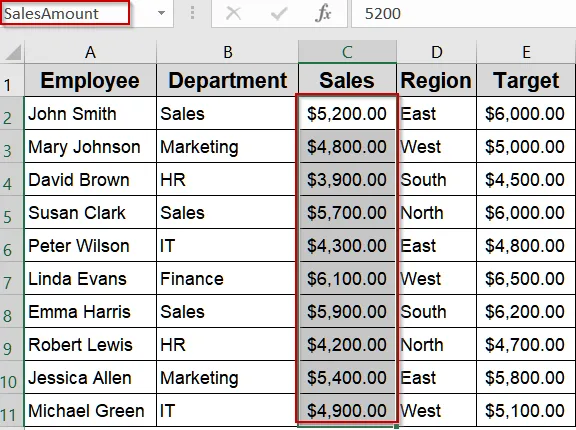Viewport: 576px width, 430px height.
Task: Open the Insert Function fx icon
Action: (x=323, y=14)
